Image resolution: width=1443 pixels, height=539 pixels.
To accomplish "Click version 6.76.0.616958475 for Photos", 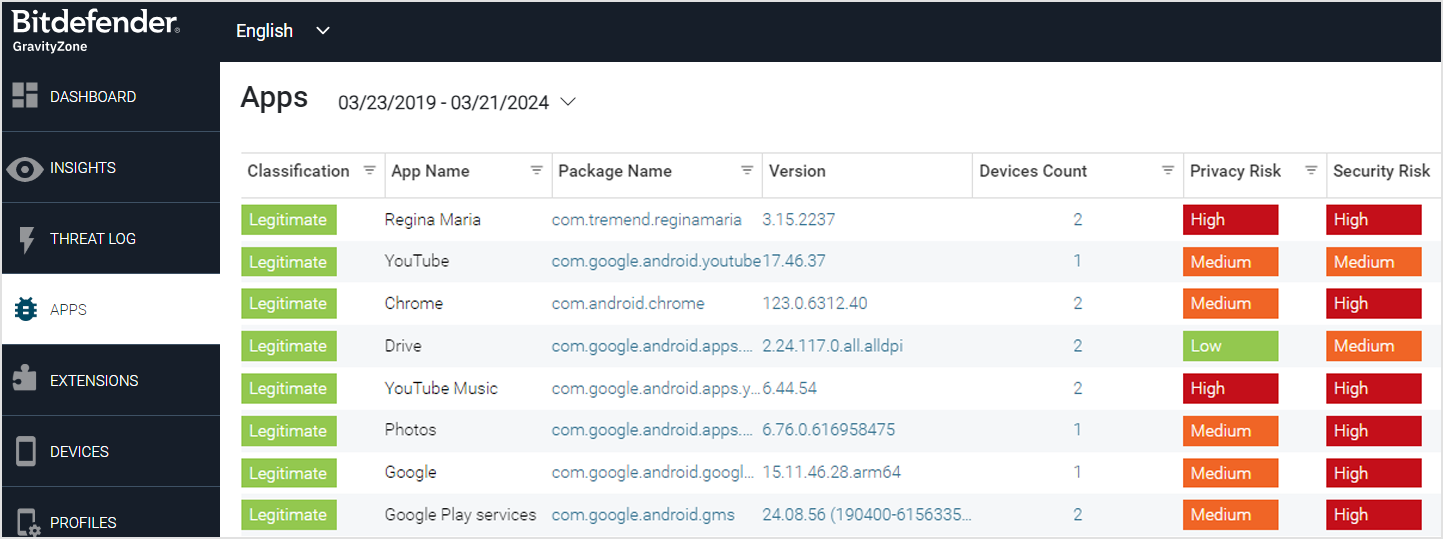I will click(x=829, y=430).
